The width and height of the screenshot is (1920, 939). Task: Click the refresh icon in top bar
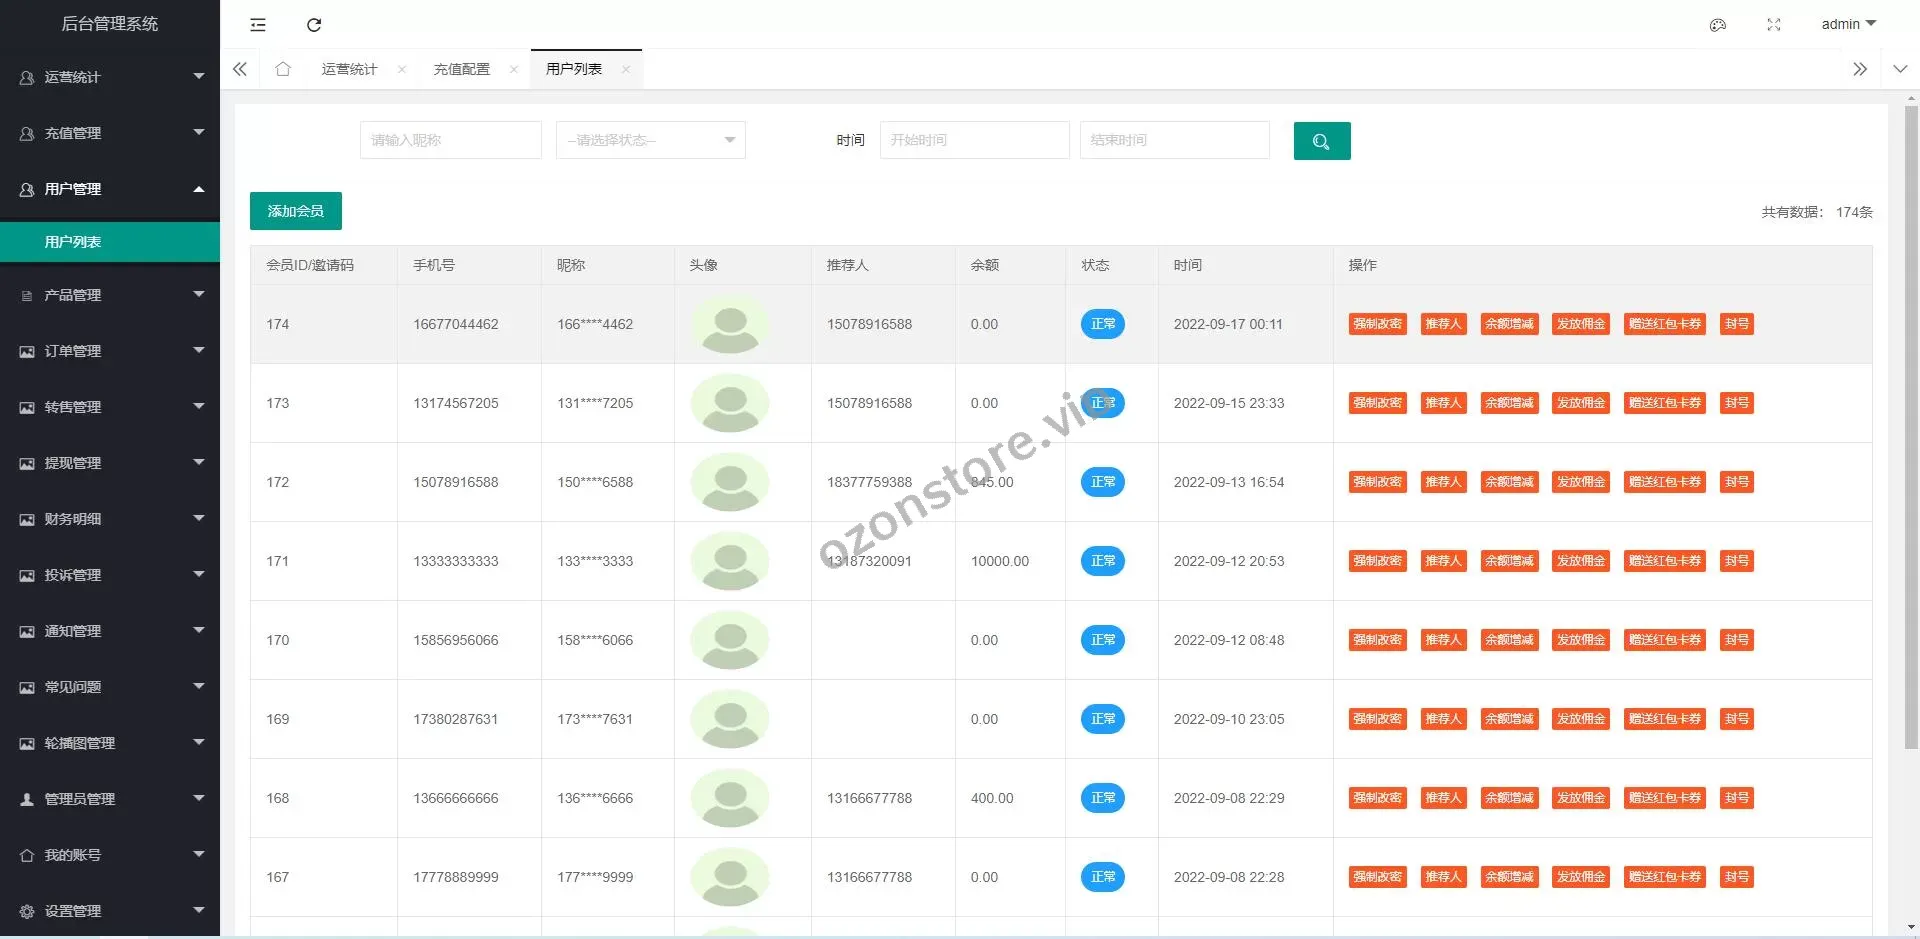pos(314,25)
